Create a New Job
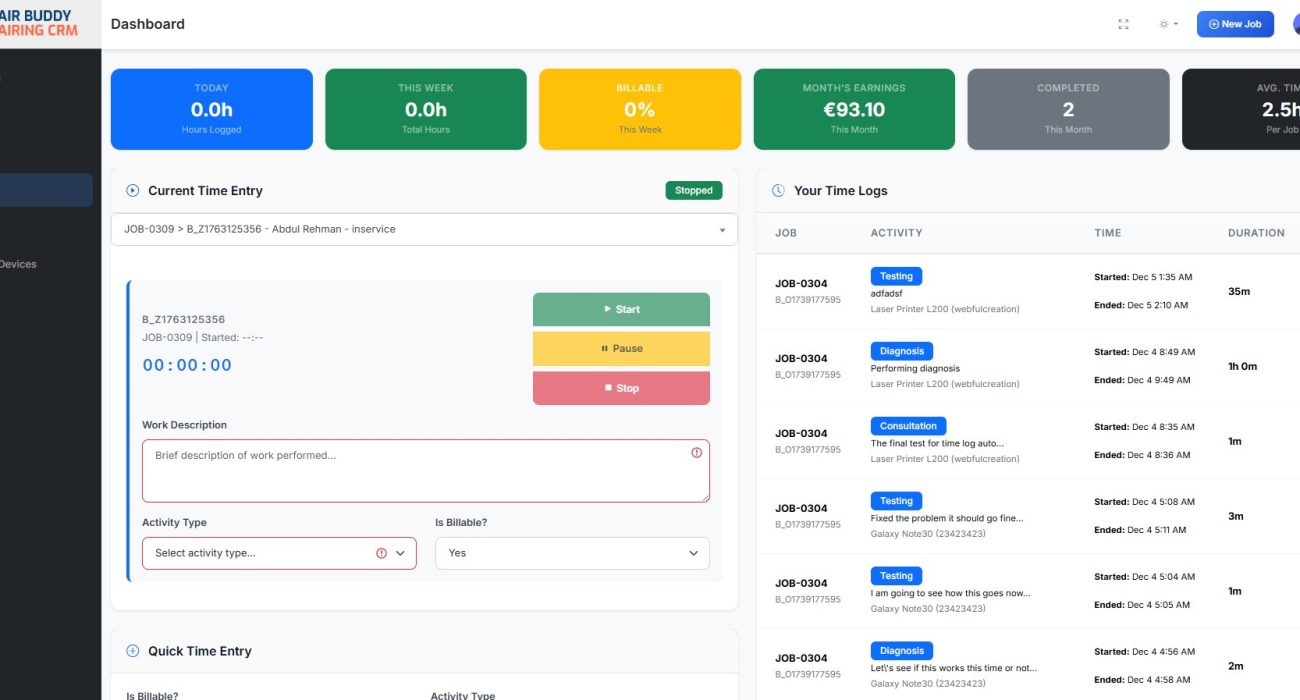Viewport: 1300px width, 700px height. [1235, 24]
